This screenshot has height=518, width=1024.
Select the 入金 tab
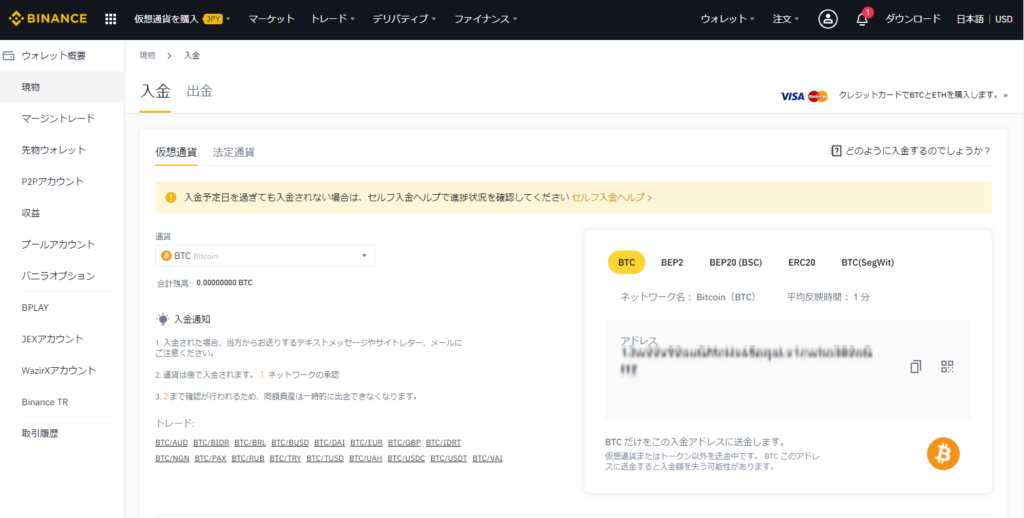[155, 91]
